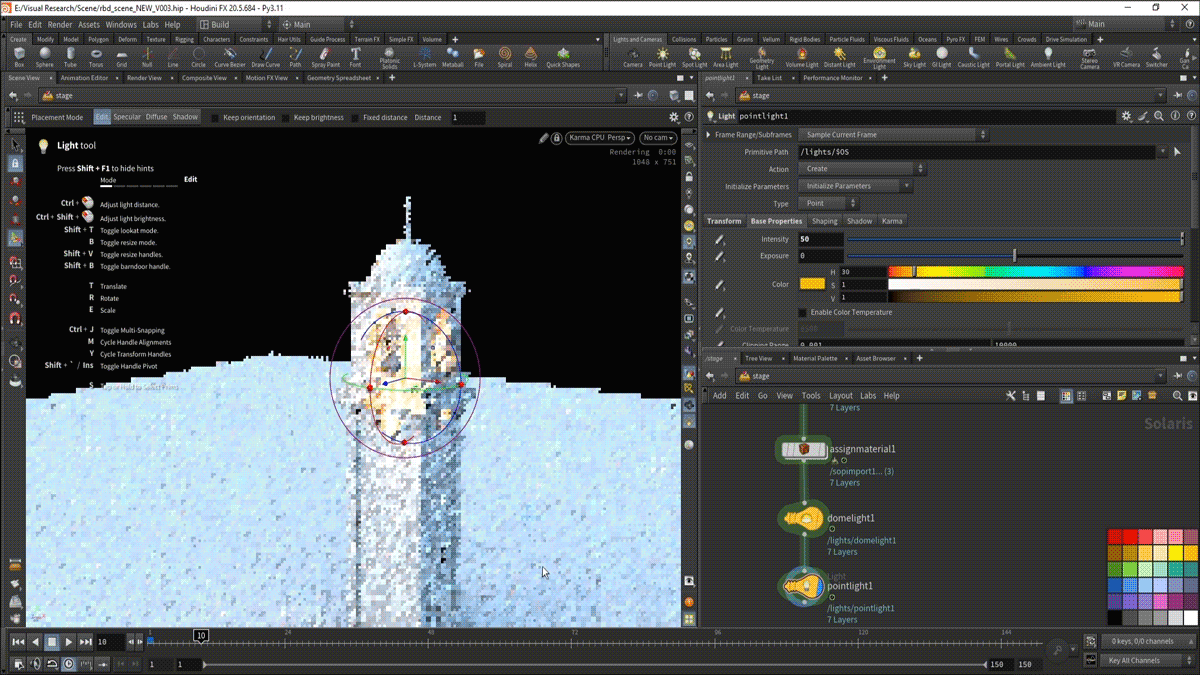This screenshot has height=675, width=1200.
Task: Add a Spot Light from the shelf
Action: pyautogui.click(x=694, y=56)
